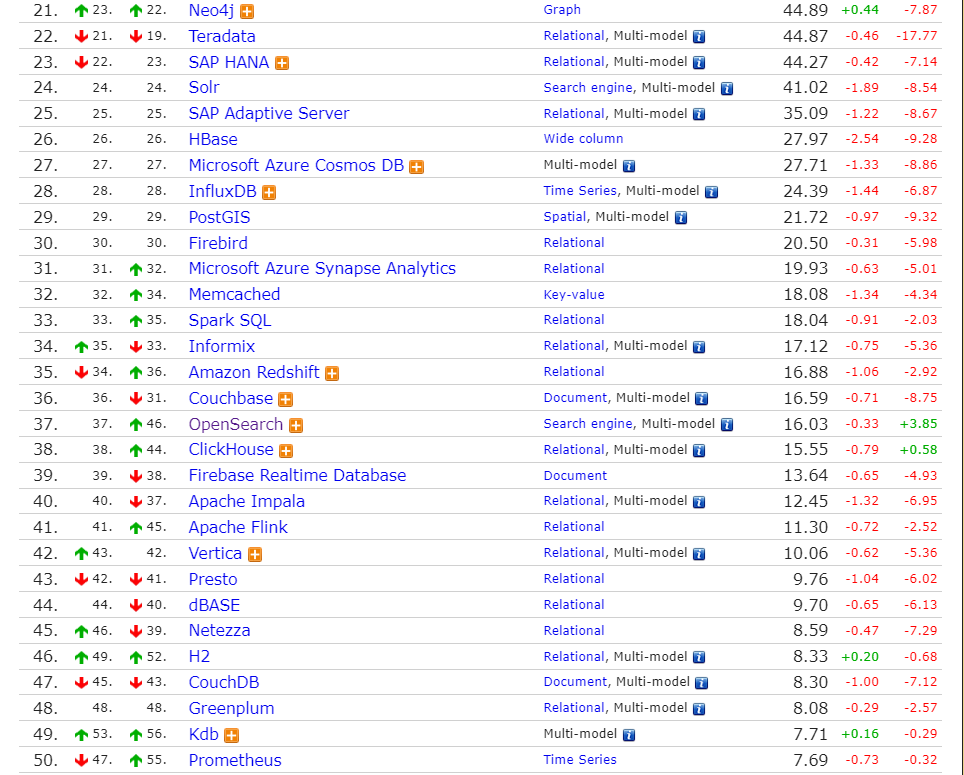The width and height of the screenshot is (964, 775).
Task: Click the +3.85 value in OpenSearch row
Action: [x=919, y=424]
